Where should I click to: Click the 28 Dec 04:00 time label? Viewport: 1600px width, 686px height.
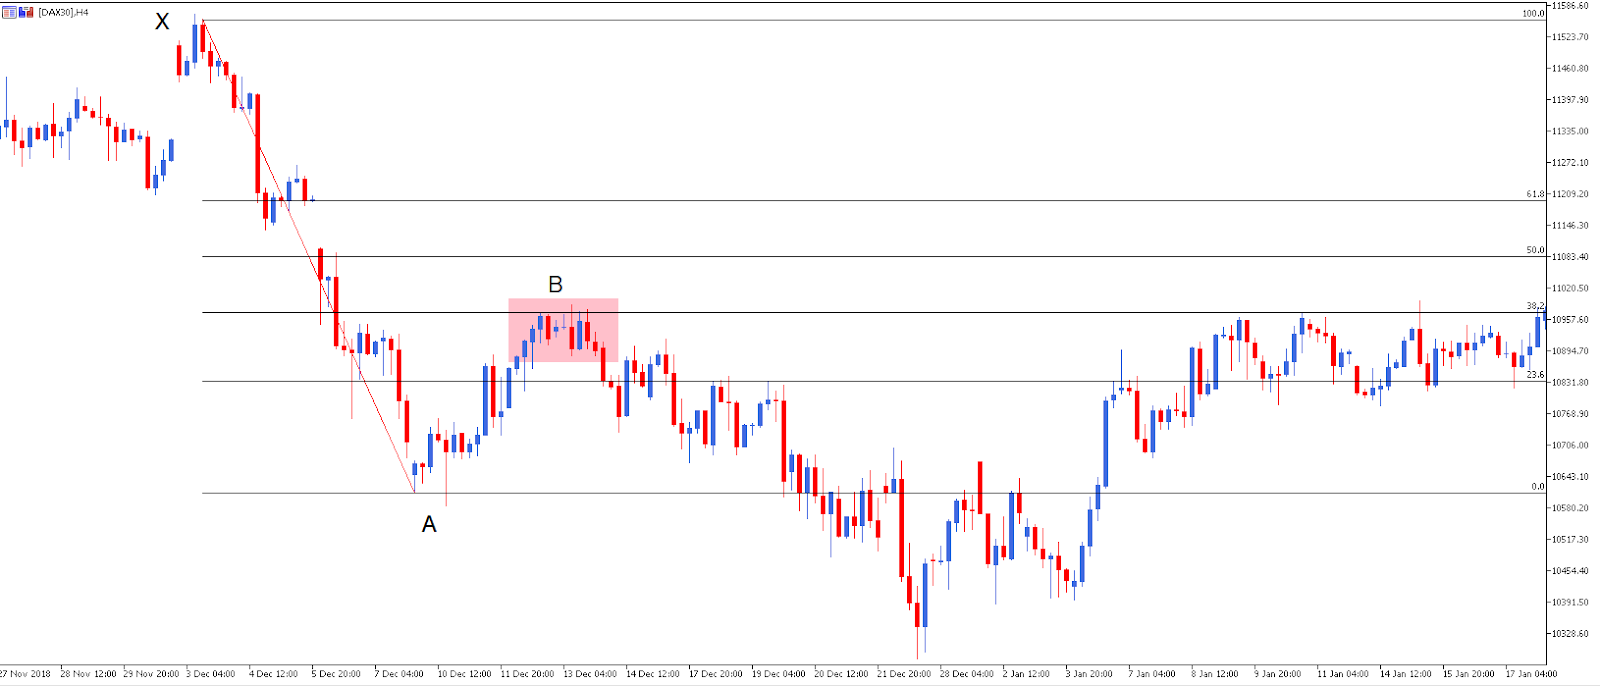pyautogui.click(x=967, y=674)
